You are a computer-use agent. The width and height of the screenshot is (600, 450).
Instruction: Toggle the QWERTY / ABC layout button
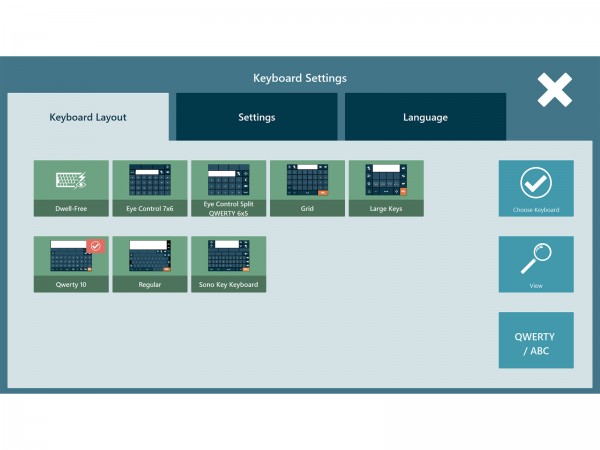[536, 341]
